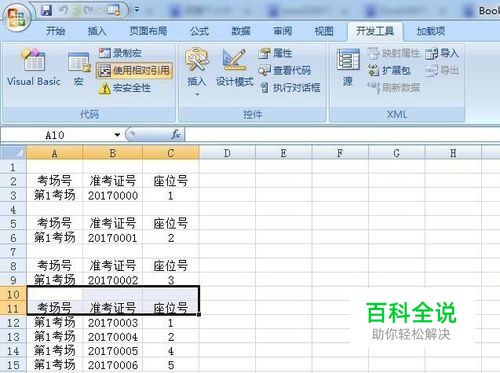Click cell B6 with 20170001
Screen dimensions: 500x373
[x=112, y=238]
